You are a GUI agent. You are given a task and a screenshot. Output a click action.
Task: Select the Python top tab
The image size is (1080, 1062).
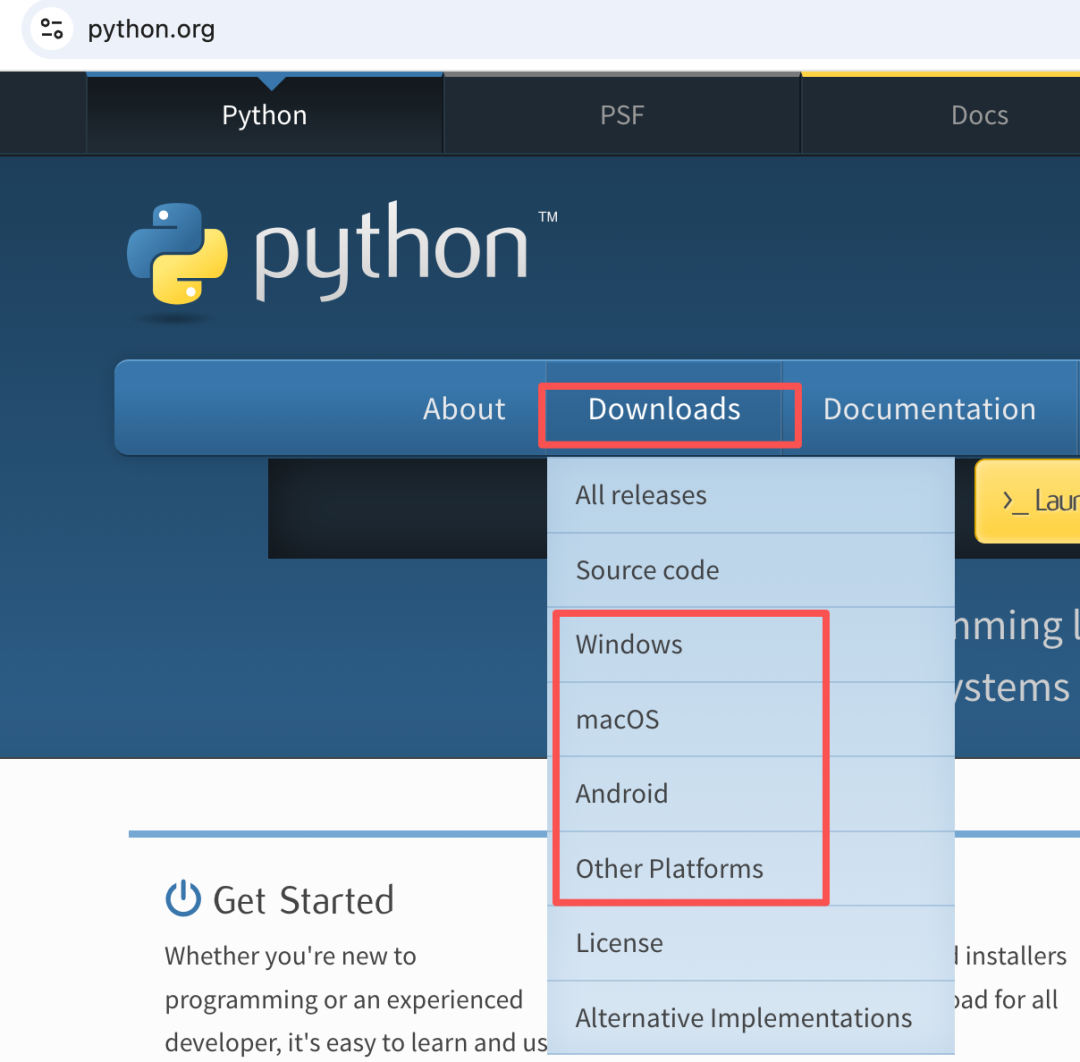(x=264, y=114)
